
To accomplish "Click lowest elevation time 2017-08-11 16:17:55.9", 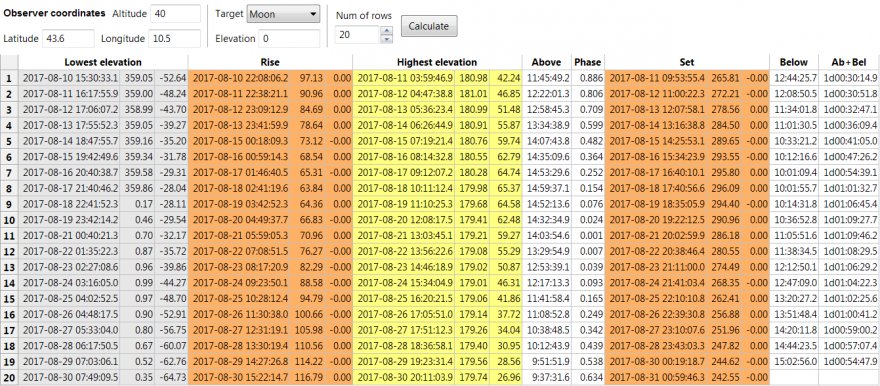I will pos(71,94).
